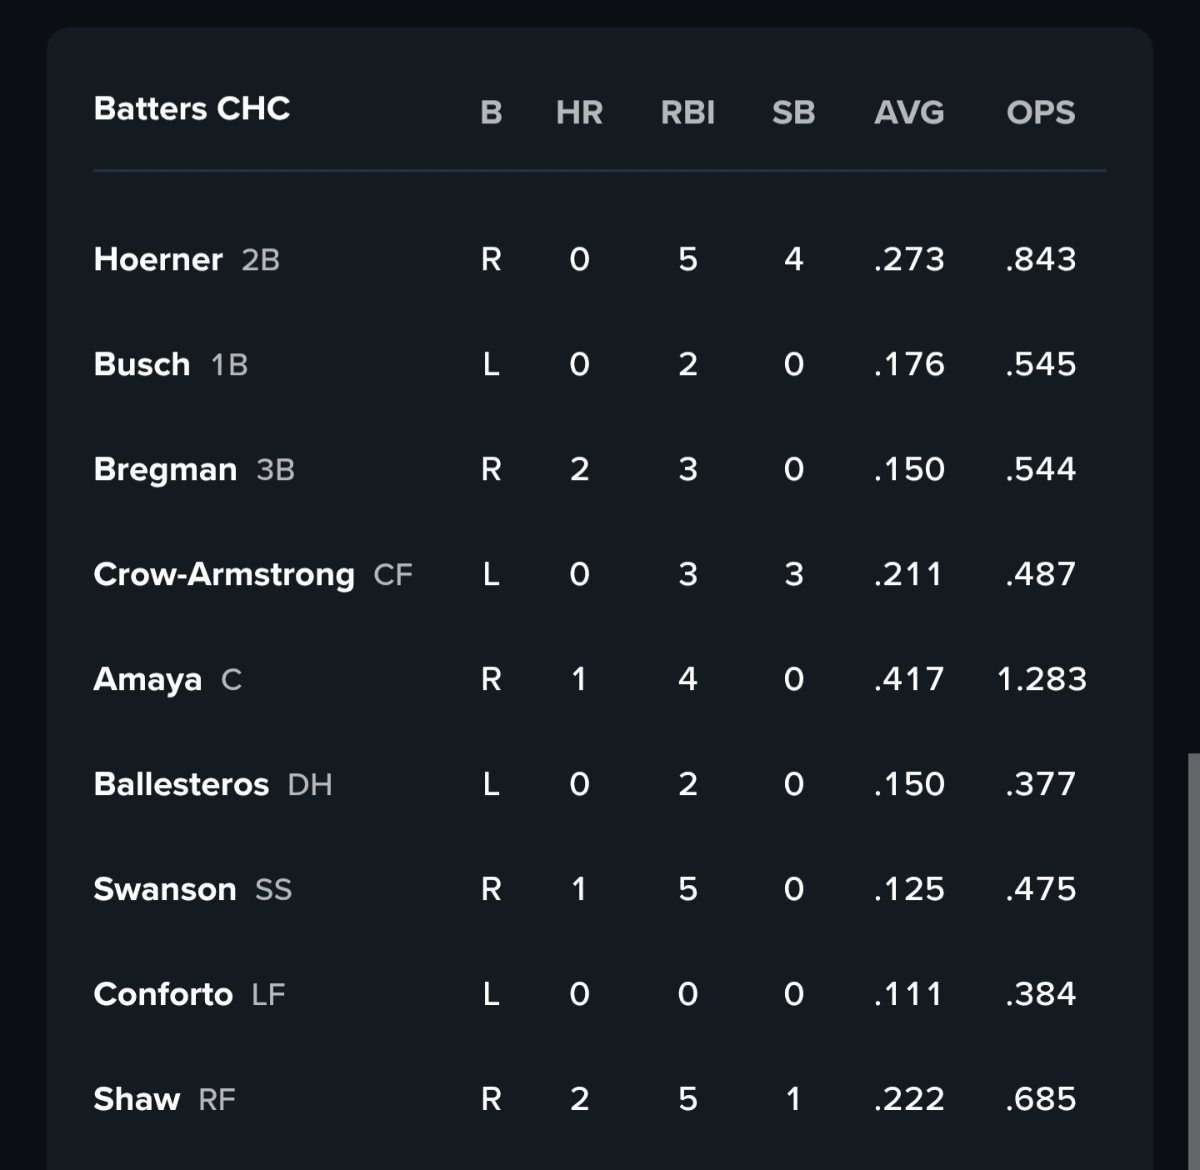This screenshot has height=1170, width=1200.
Task: Open Swanson's player page
Action: click(165, 889)
